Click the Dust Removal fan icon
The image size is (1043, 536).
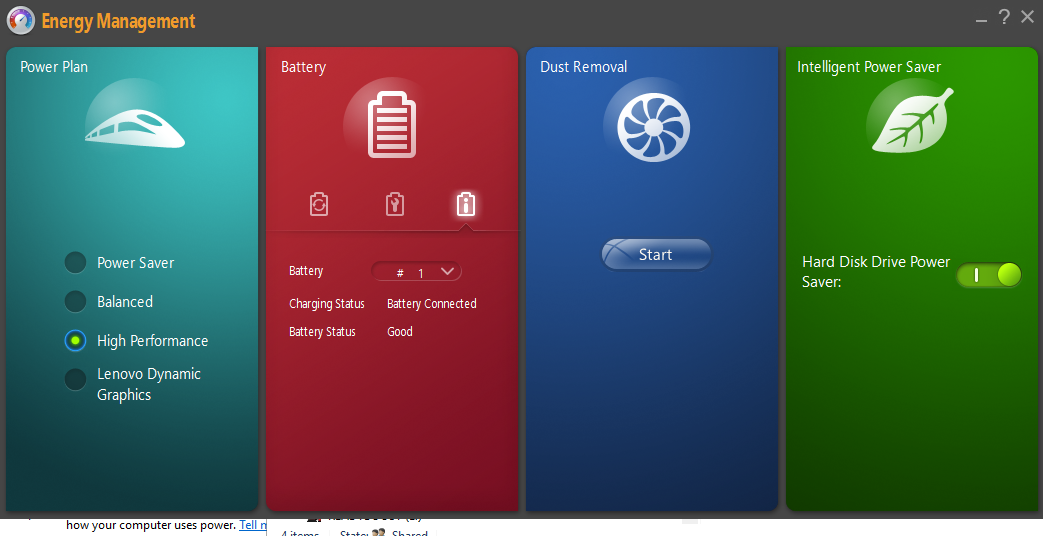pyautogui.click(x=653, y=127)
